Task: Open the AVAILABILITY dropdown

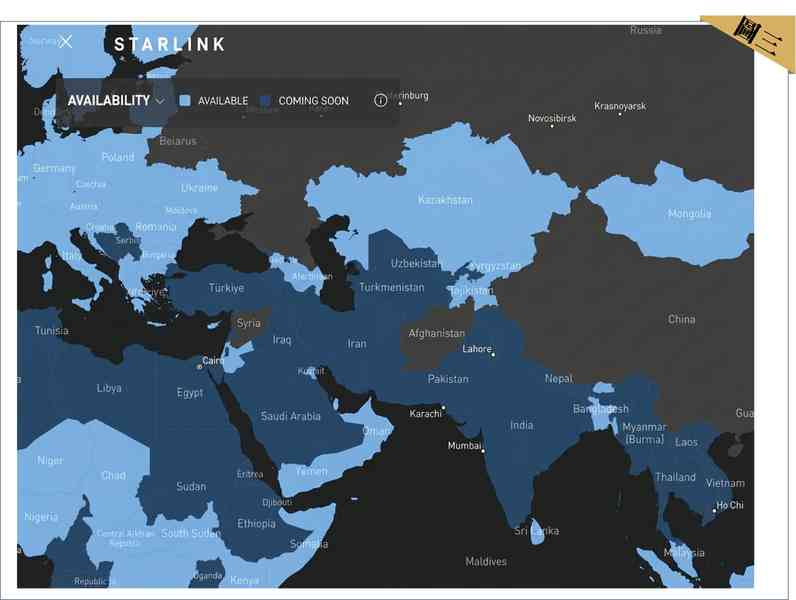Action: coord(116,101)
